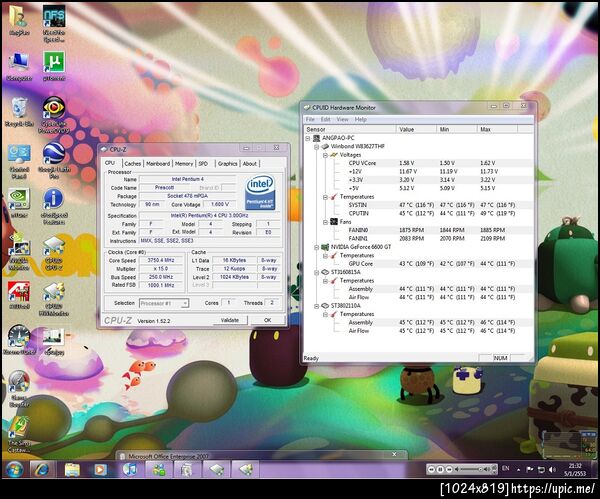
Task: Select the CPU VCore row
Action: pyautogui.click(x=418, y=163)
